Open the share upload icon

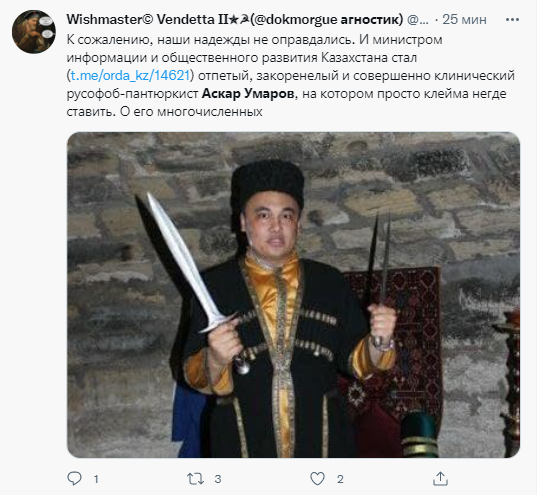tap(440, 478)
